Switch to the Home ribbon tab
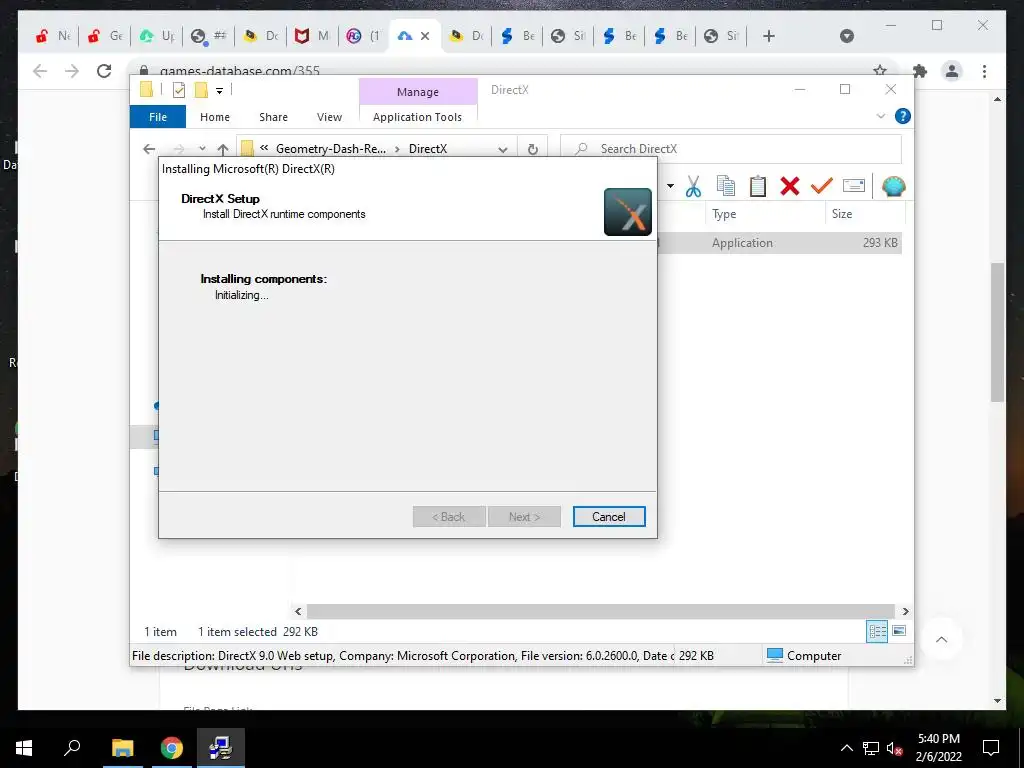The height and width of the screenshot is (768, 1024). point(215,117)
